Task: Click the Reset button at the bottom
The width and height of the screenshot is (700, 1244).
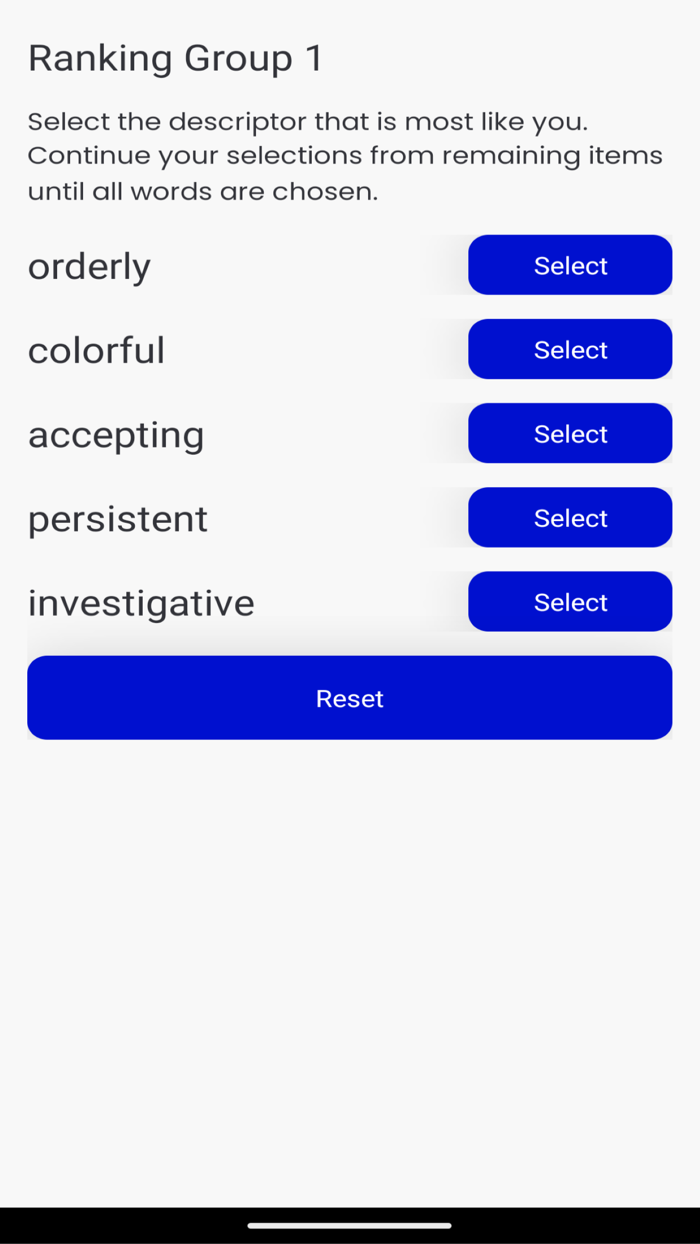Action: tap(349, 697)
